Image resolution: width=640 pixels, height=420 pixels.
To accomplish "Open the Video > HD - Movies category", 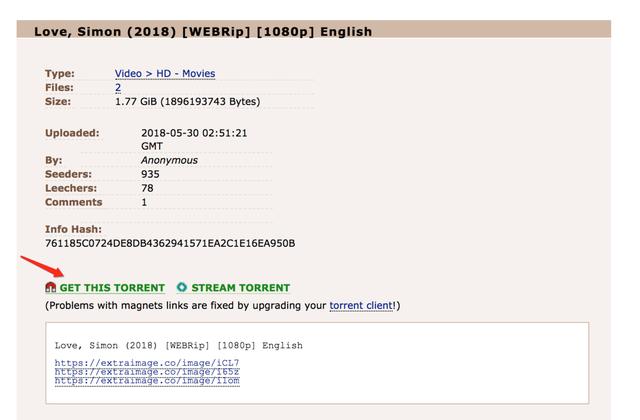I will [165, 73].
